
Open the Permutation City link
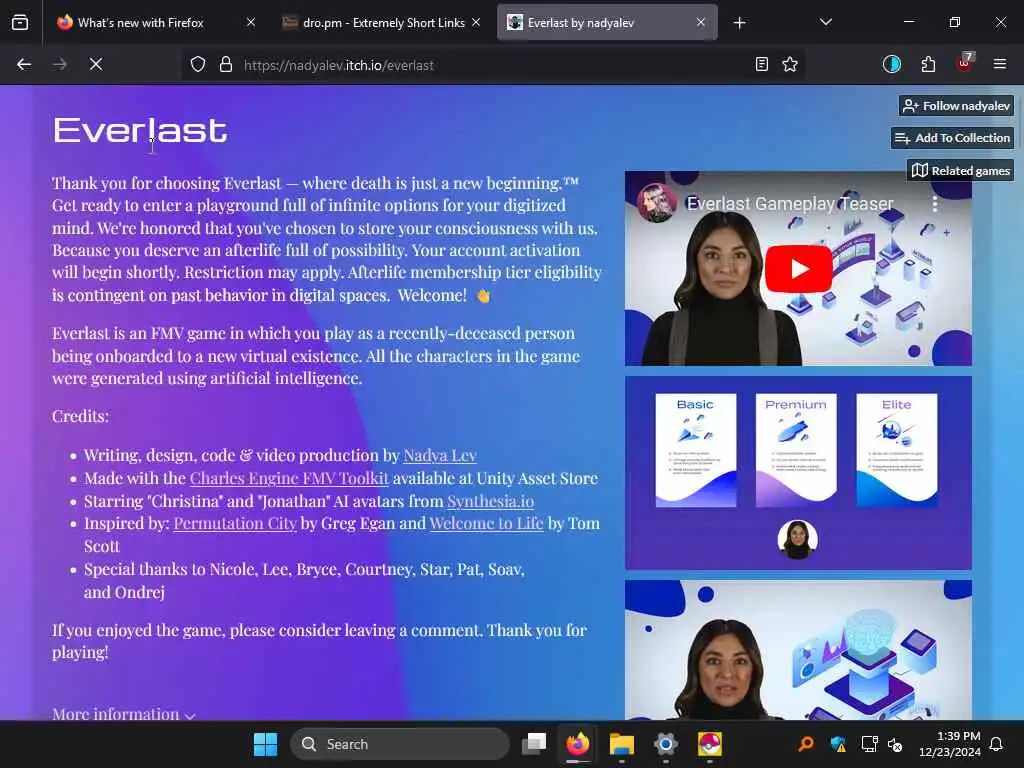click(x=235, y=523)
